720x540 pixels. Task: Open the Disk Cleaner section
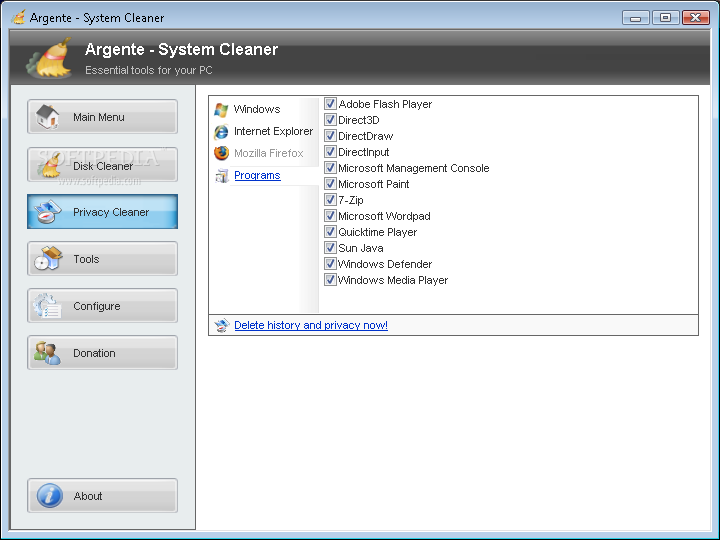[x=102, y=165]
